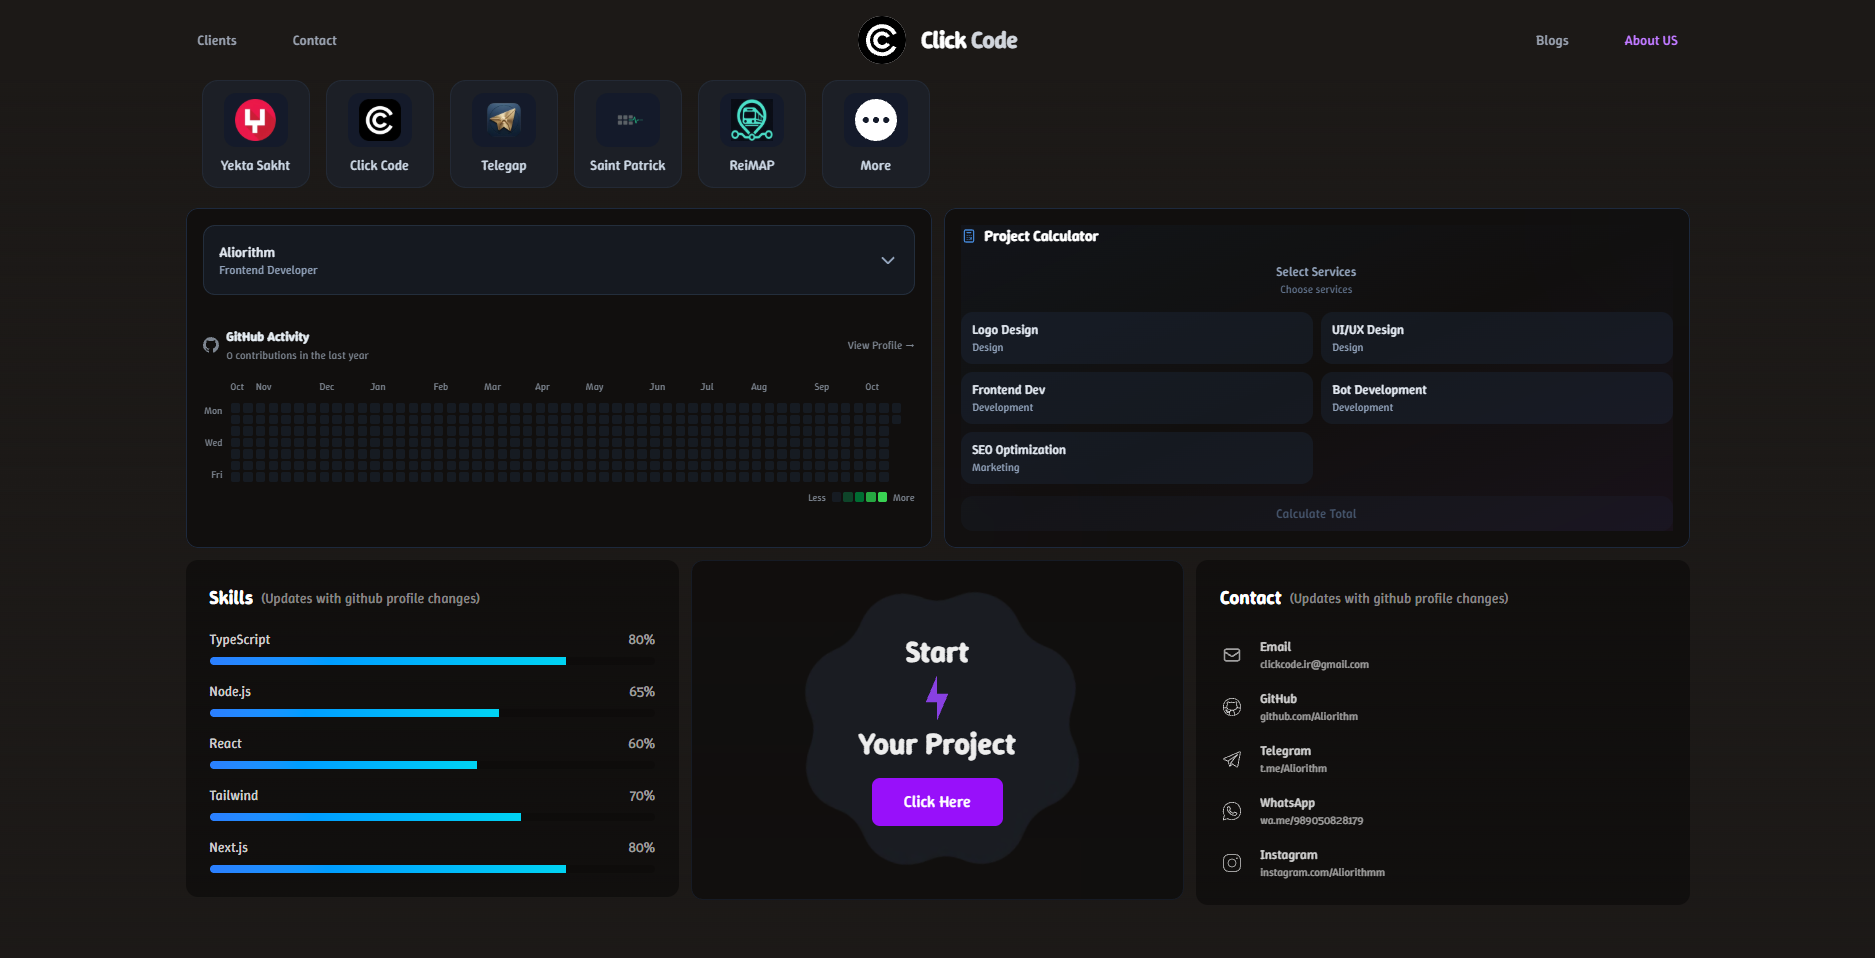
Task: Open the About US page
Action: pos(1651,40)
